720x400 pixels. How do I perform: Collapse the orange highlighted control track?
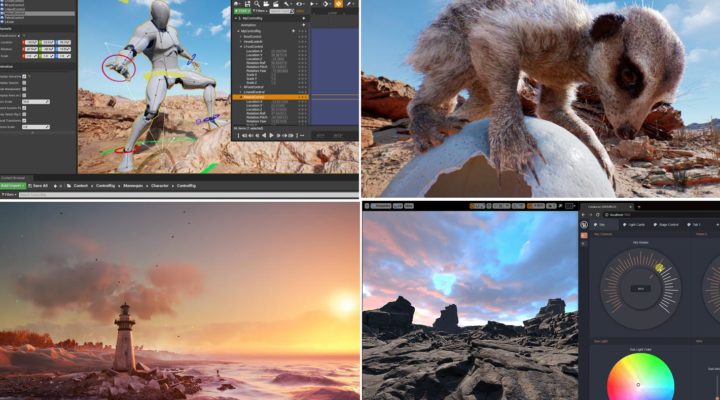(241, 97)
